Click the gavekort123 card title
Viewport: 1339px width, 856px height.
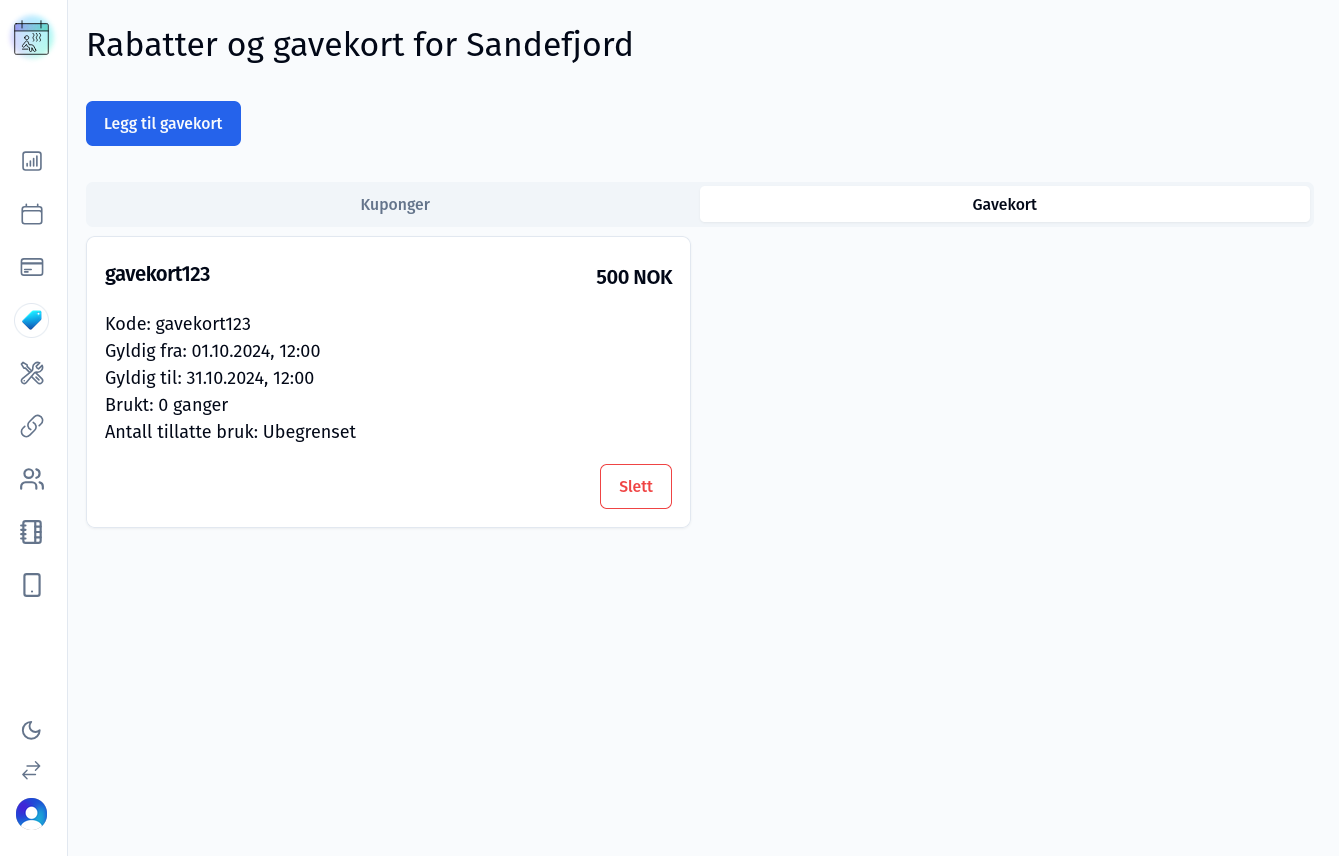(x=157, y=274)
